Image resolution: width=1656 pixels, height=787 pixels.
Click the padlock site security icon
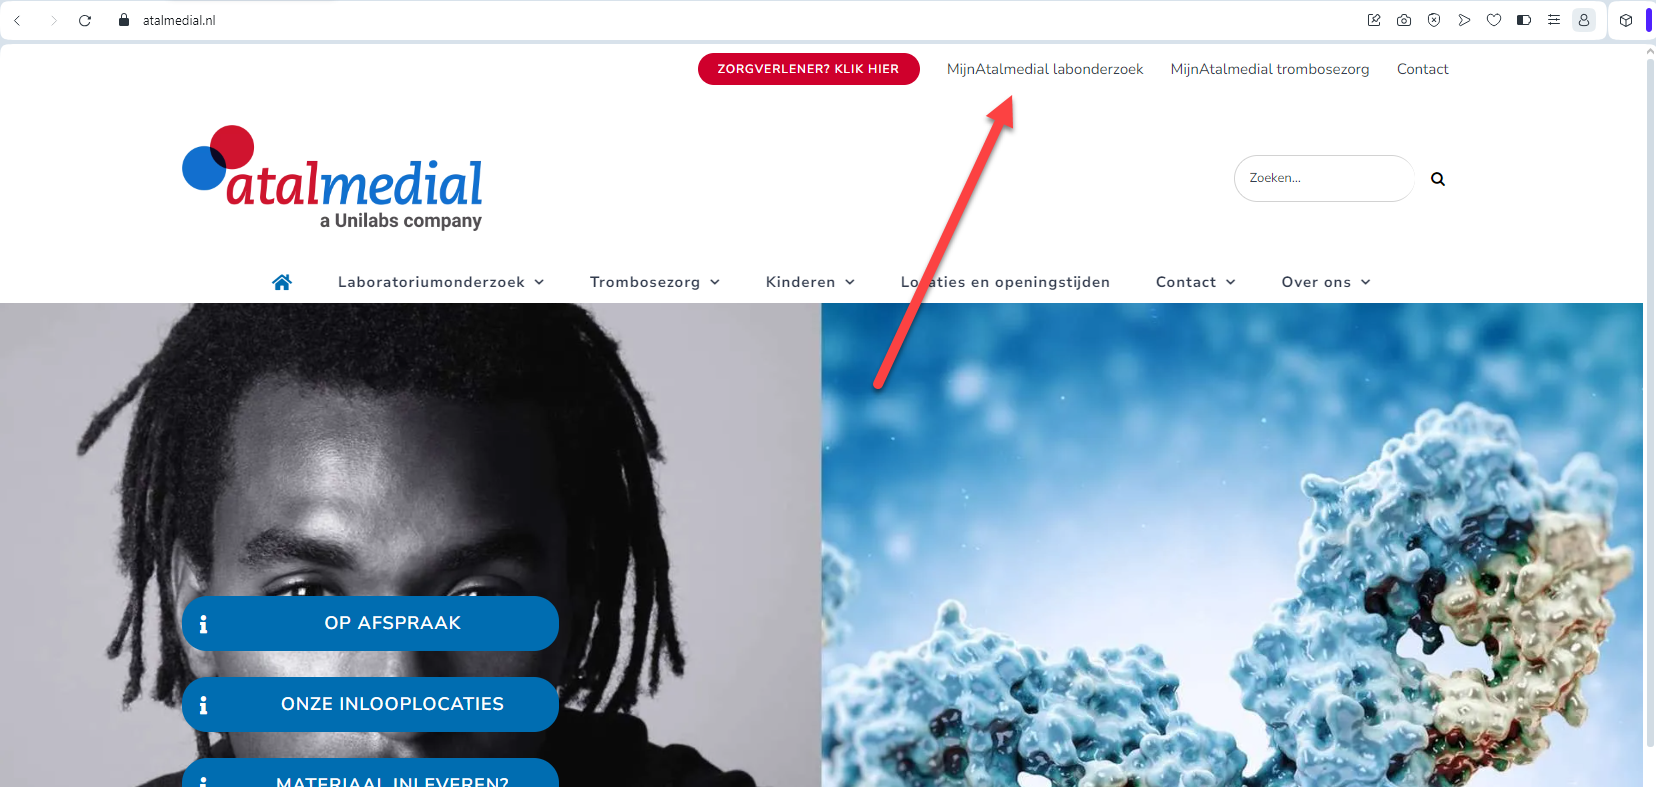coord(124,20)
